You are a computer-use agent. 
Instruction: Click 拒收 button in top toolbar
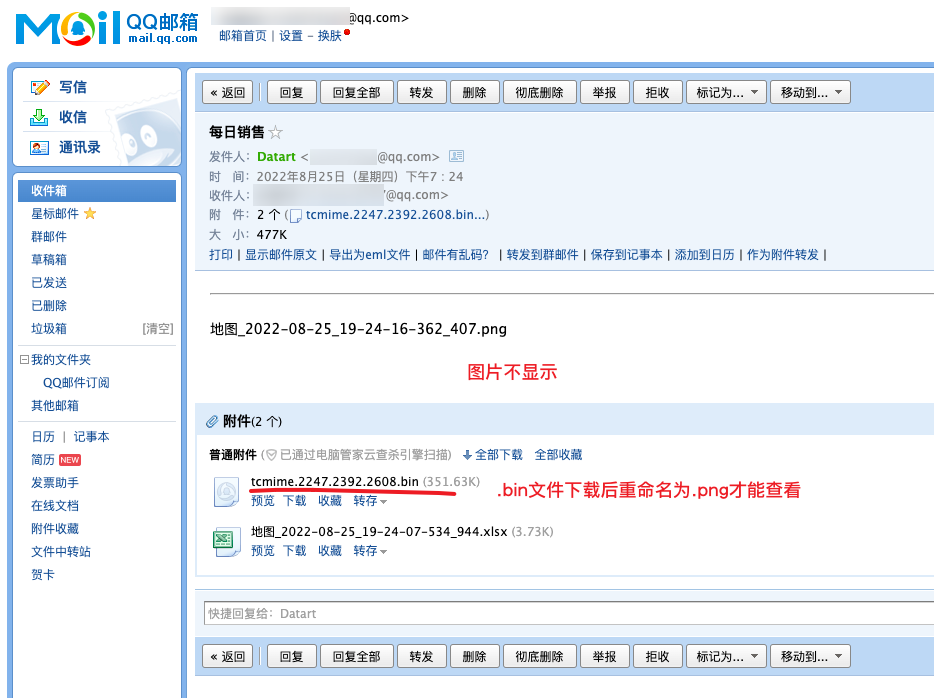pos(657,92)
